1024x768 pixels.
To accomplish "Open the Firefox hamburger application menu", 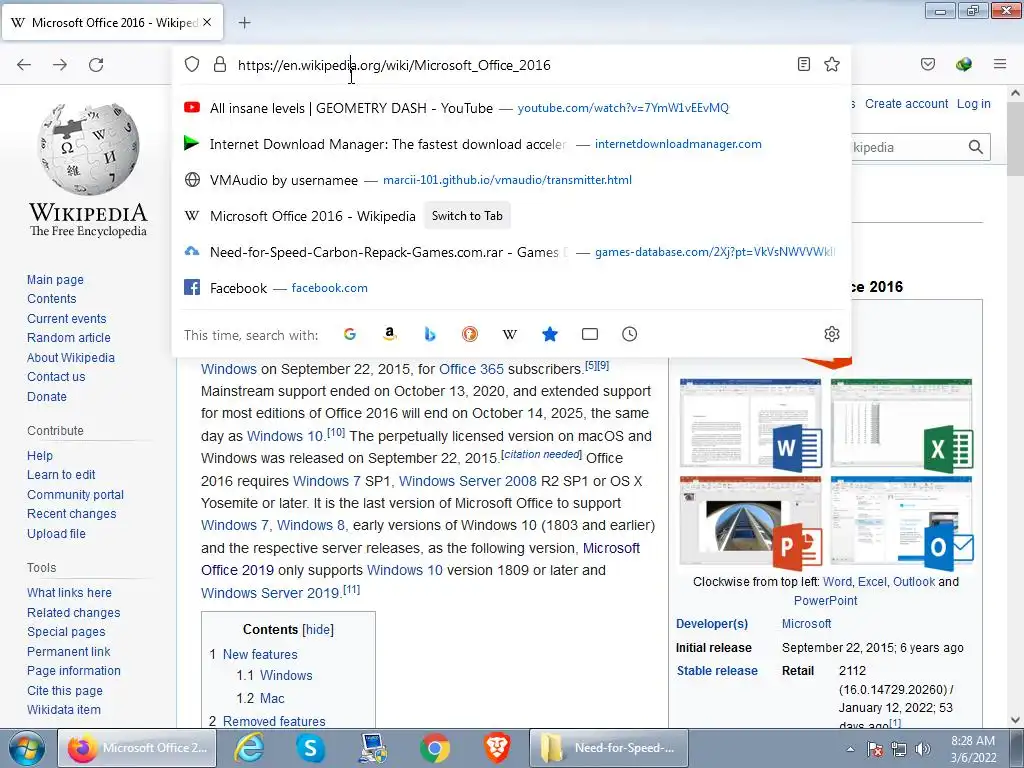I will (1000, 64).
